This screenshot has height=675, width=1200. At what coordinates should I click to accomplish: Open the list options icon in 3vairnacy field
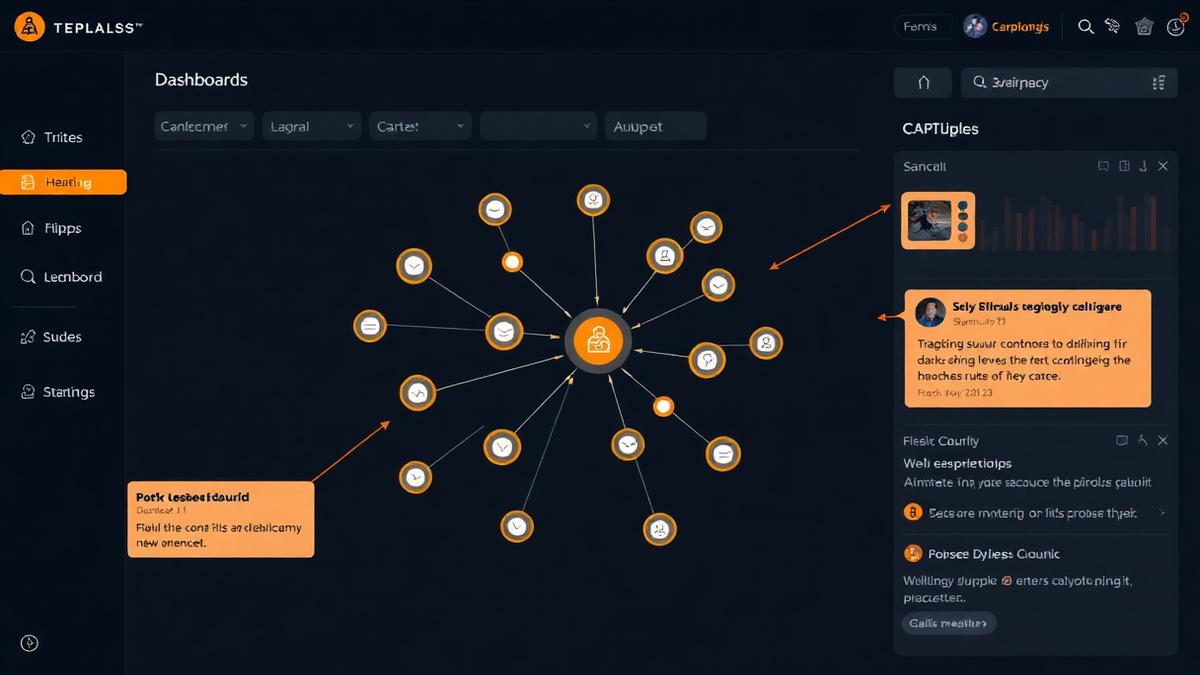1159,83
